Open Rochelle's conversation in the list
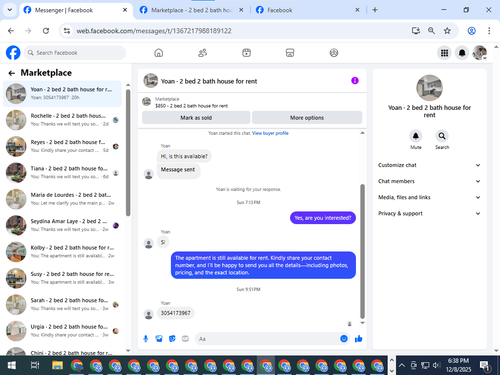 (62, 120)
